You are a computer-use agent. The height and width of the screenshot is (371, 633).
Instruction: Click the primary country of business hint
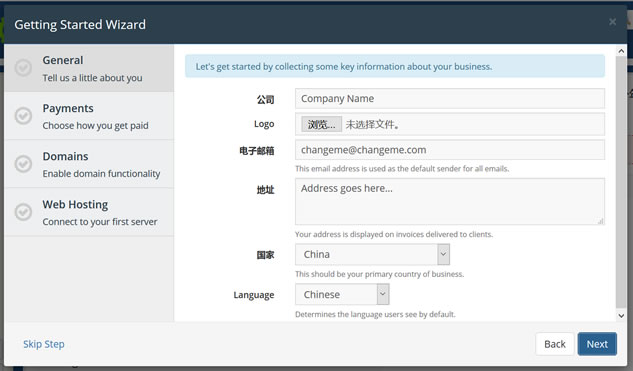click(x=379, y=274)
